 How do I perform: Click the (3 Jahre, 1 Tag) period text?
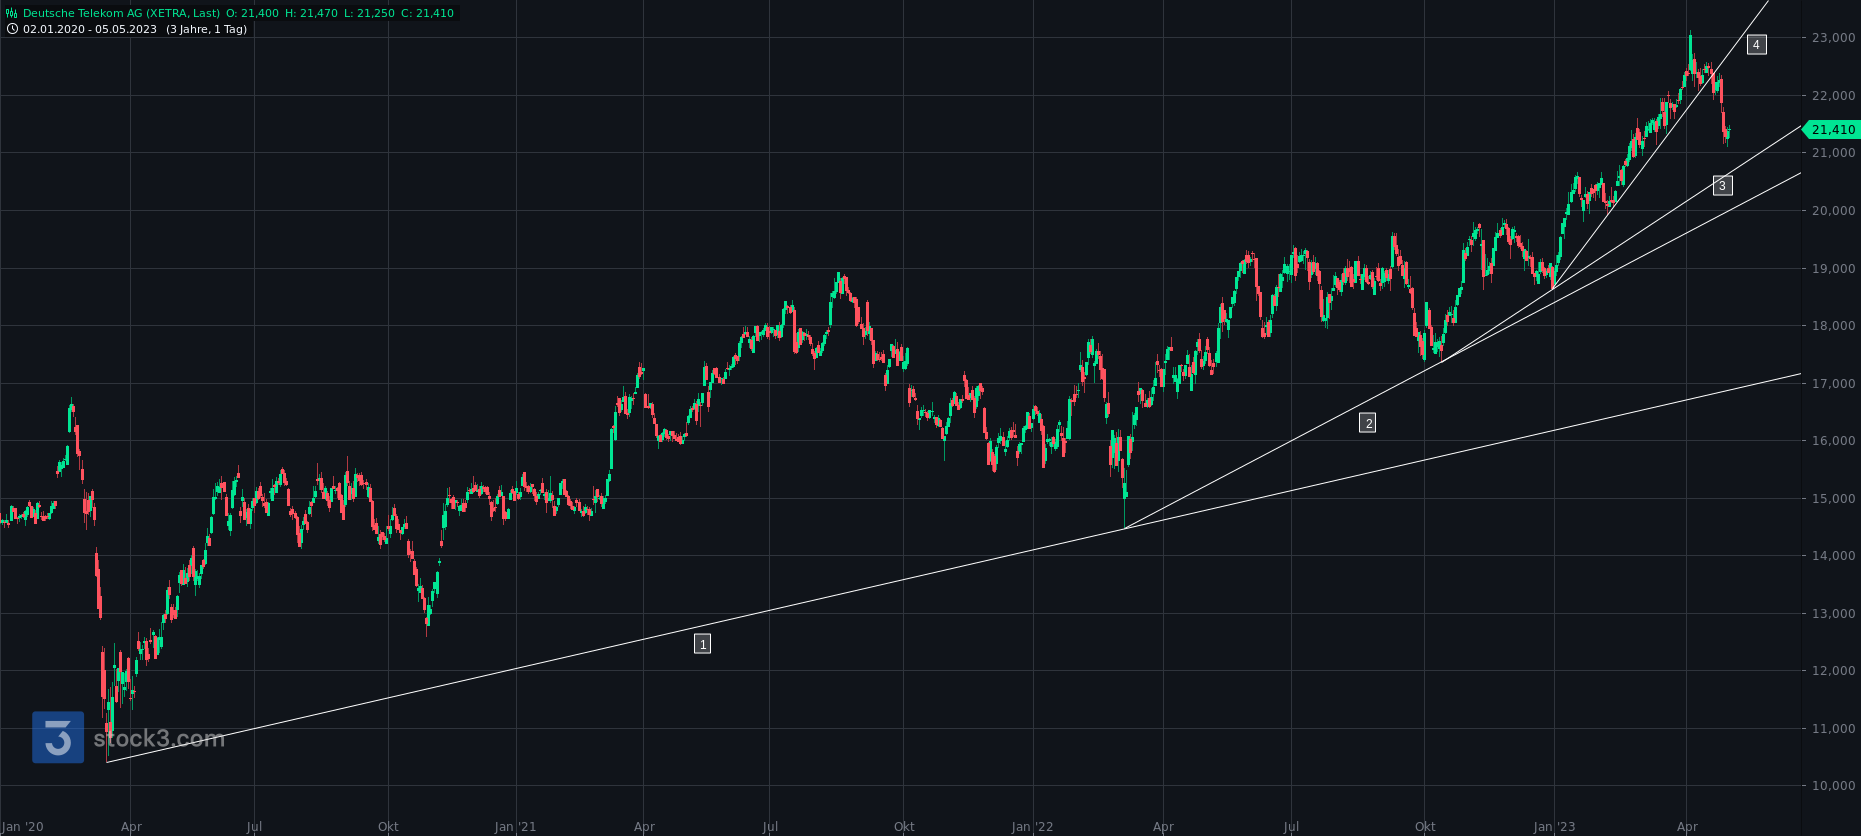pyautogui.click(x=206, y=29)
